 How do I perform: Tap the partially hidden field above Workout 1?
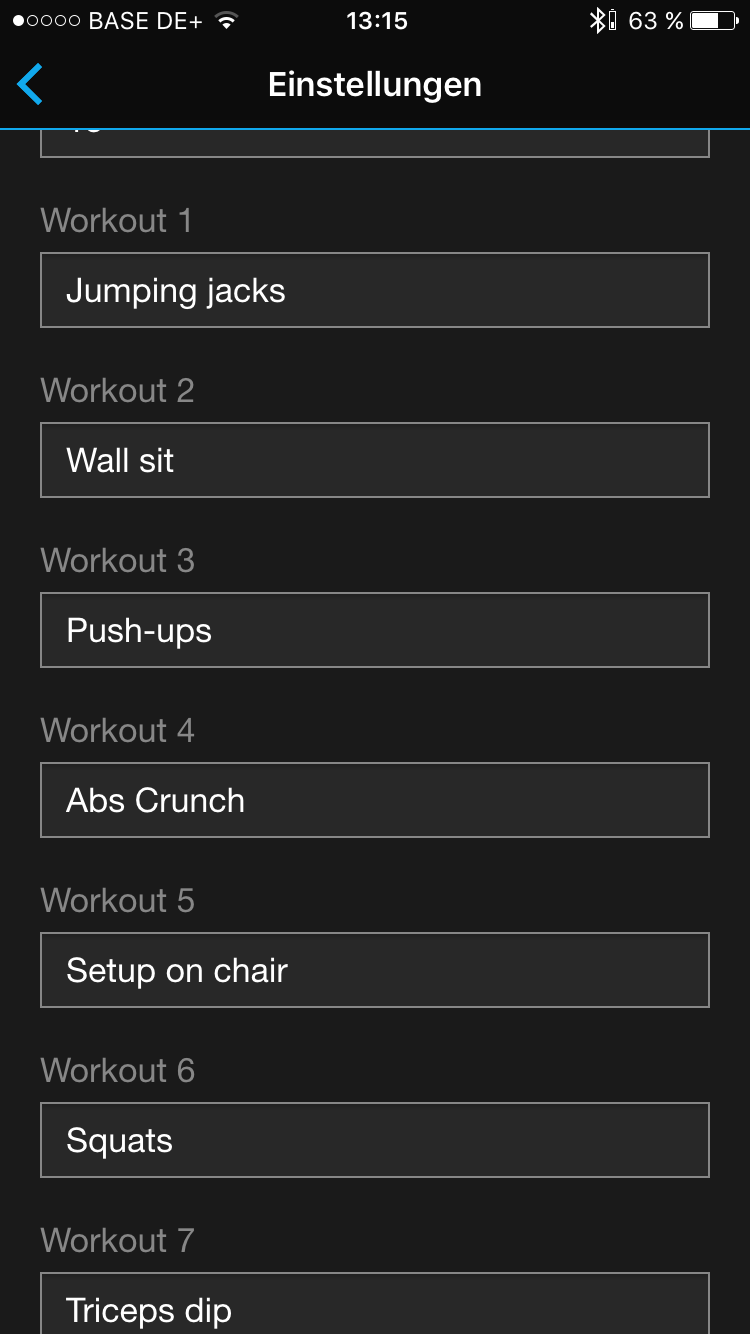coord(375,143)
